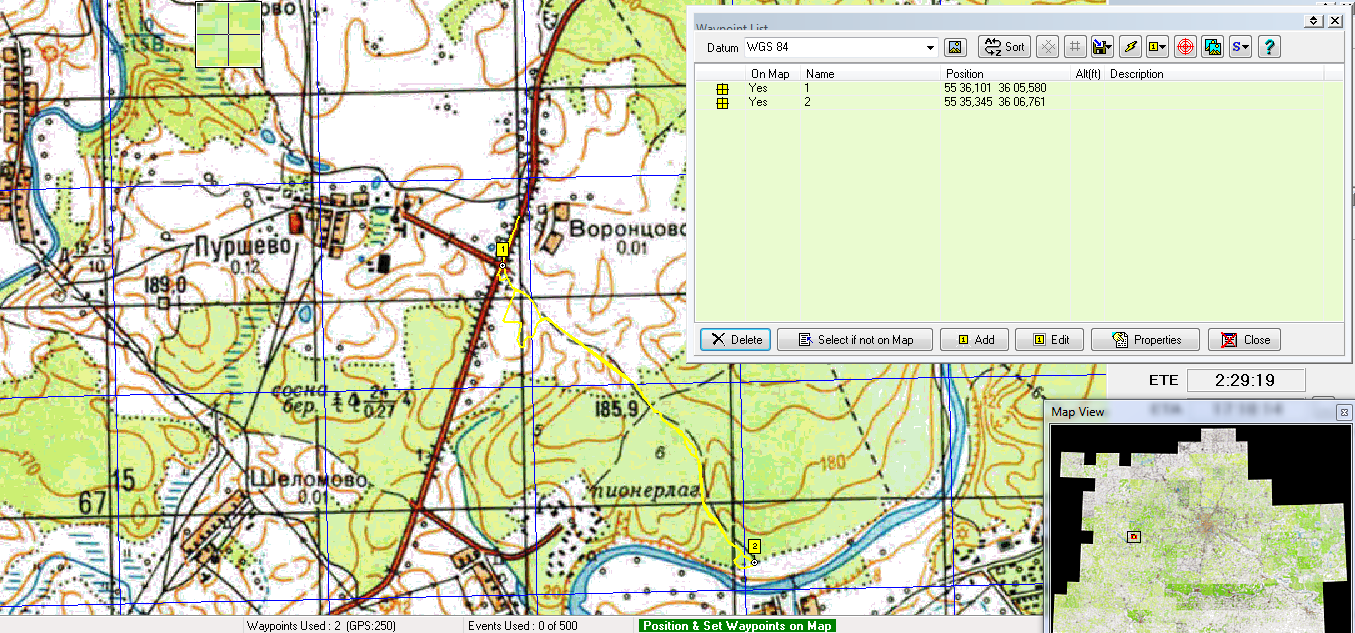The height and width of the screenshot is (633, 1355).
Task: Open the help question mark icon
Action: pyautogui.click(x=1269, y=47)
